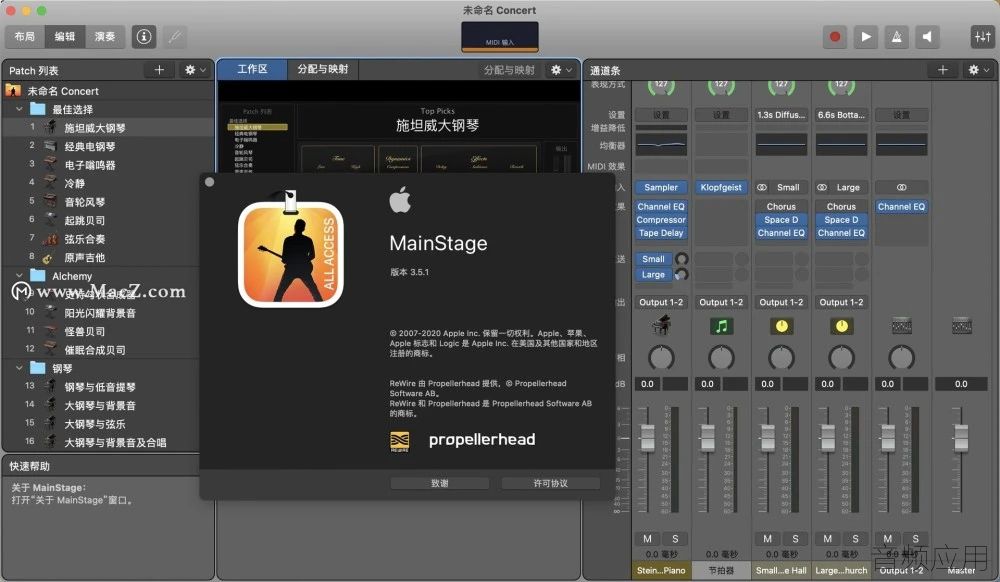The height and width of the screenshot is (582, 1000).
Task: Click the folder icon of 最佳选择
Action: pyautogui.click(x=38, y=109)
